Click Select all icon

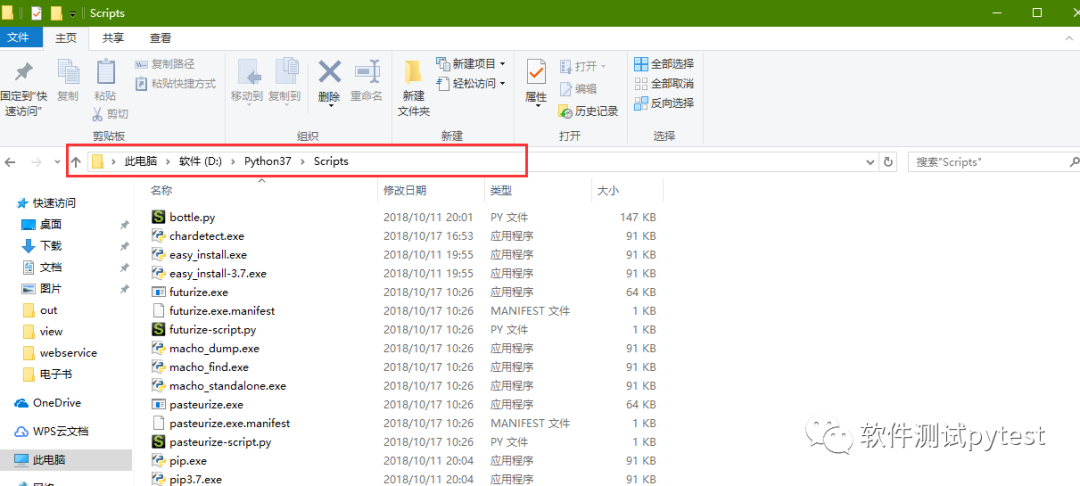[x=641, y=64]
